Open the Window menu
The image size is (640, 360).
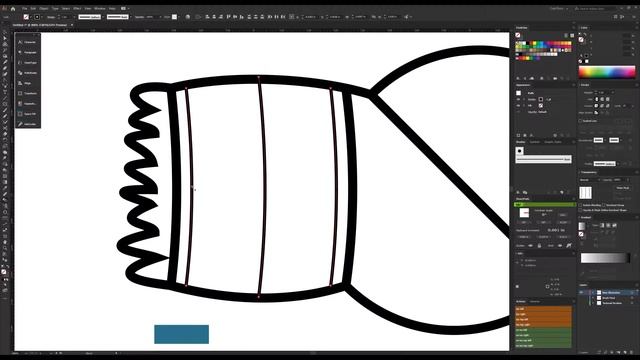(x=100, y=8)
